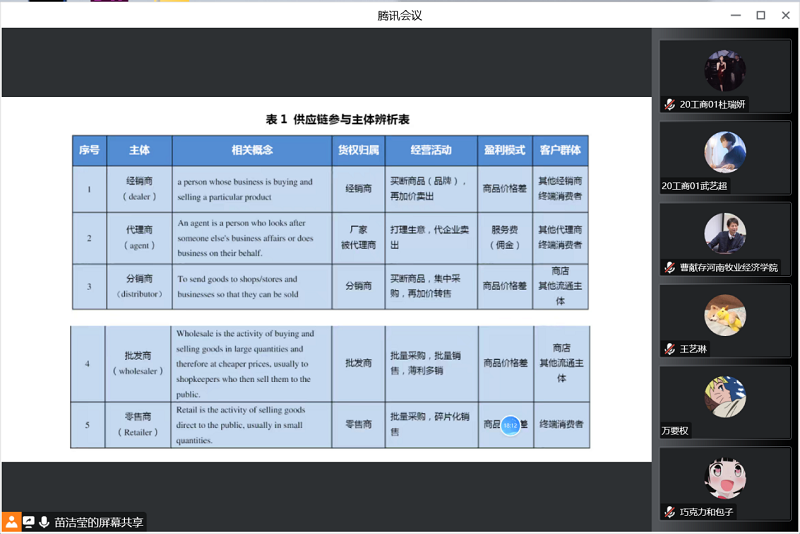Screen dimensions: 800x534
Task: Click the orange host avatar icon
Action: pos(11,522)
